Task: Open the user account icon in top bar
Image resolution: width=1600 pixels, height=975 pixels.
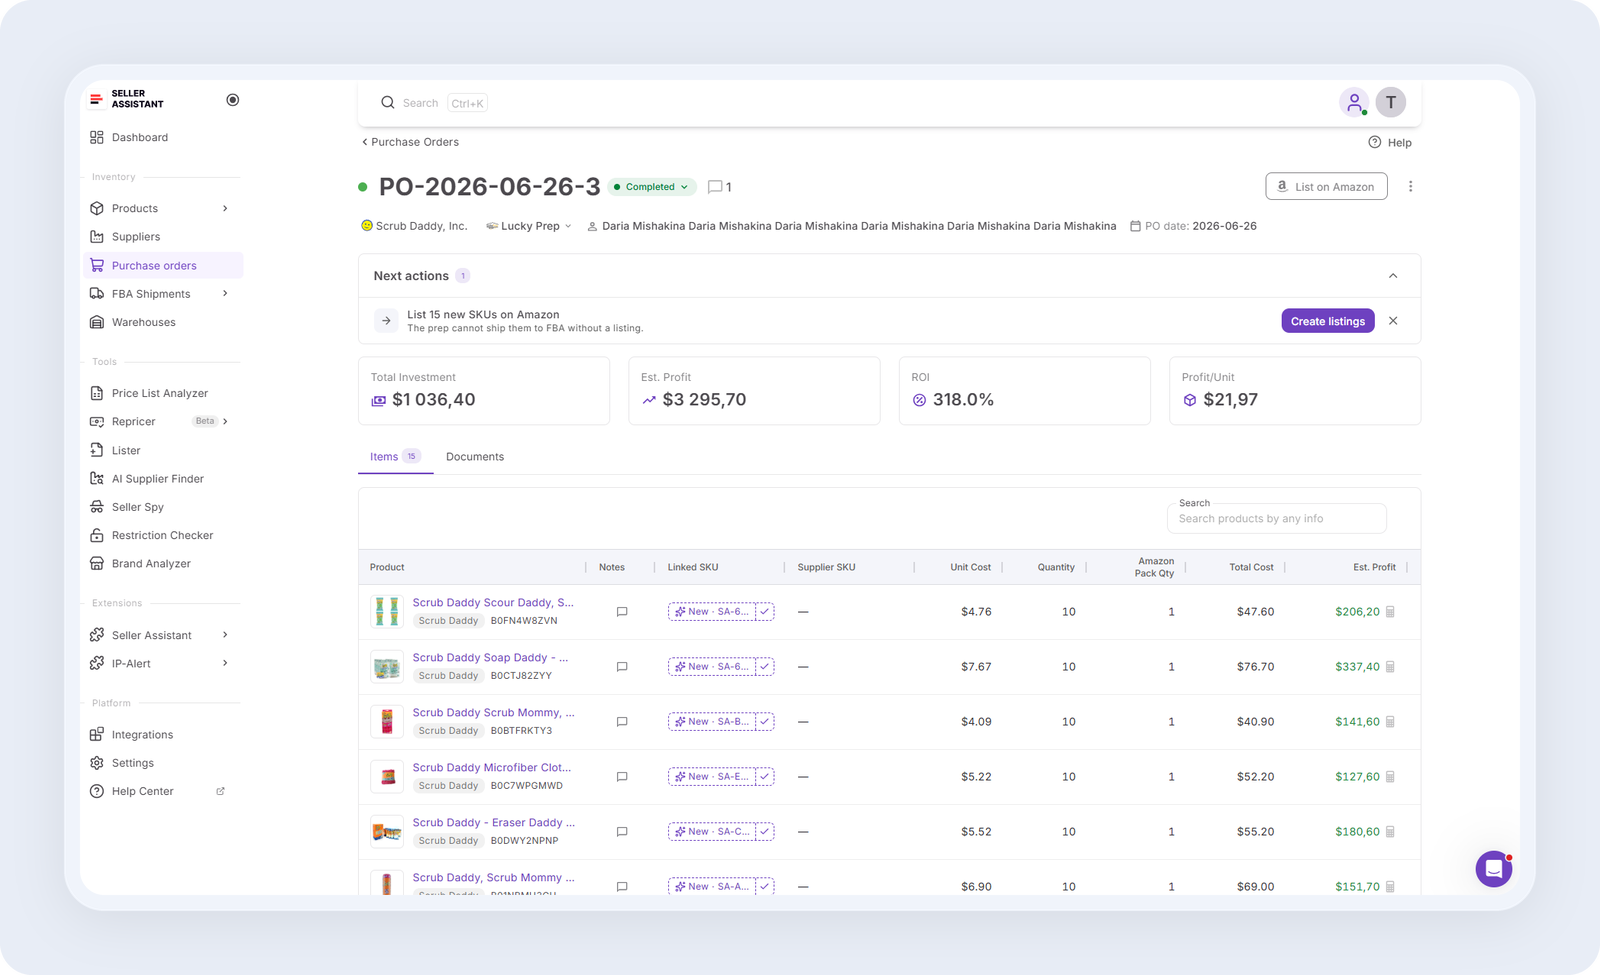Action: [1354, 102]
